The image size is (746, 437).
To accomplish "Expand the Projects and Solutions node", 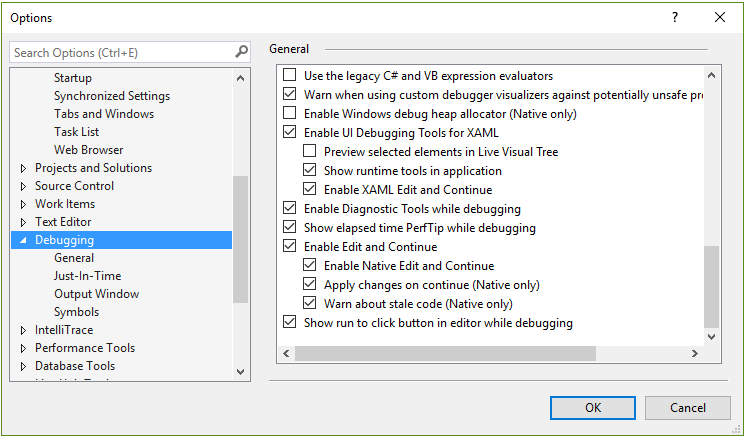I will pyautogui.click(x=24, y=168).
